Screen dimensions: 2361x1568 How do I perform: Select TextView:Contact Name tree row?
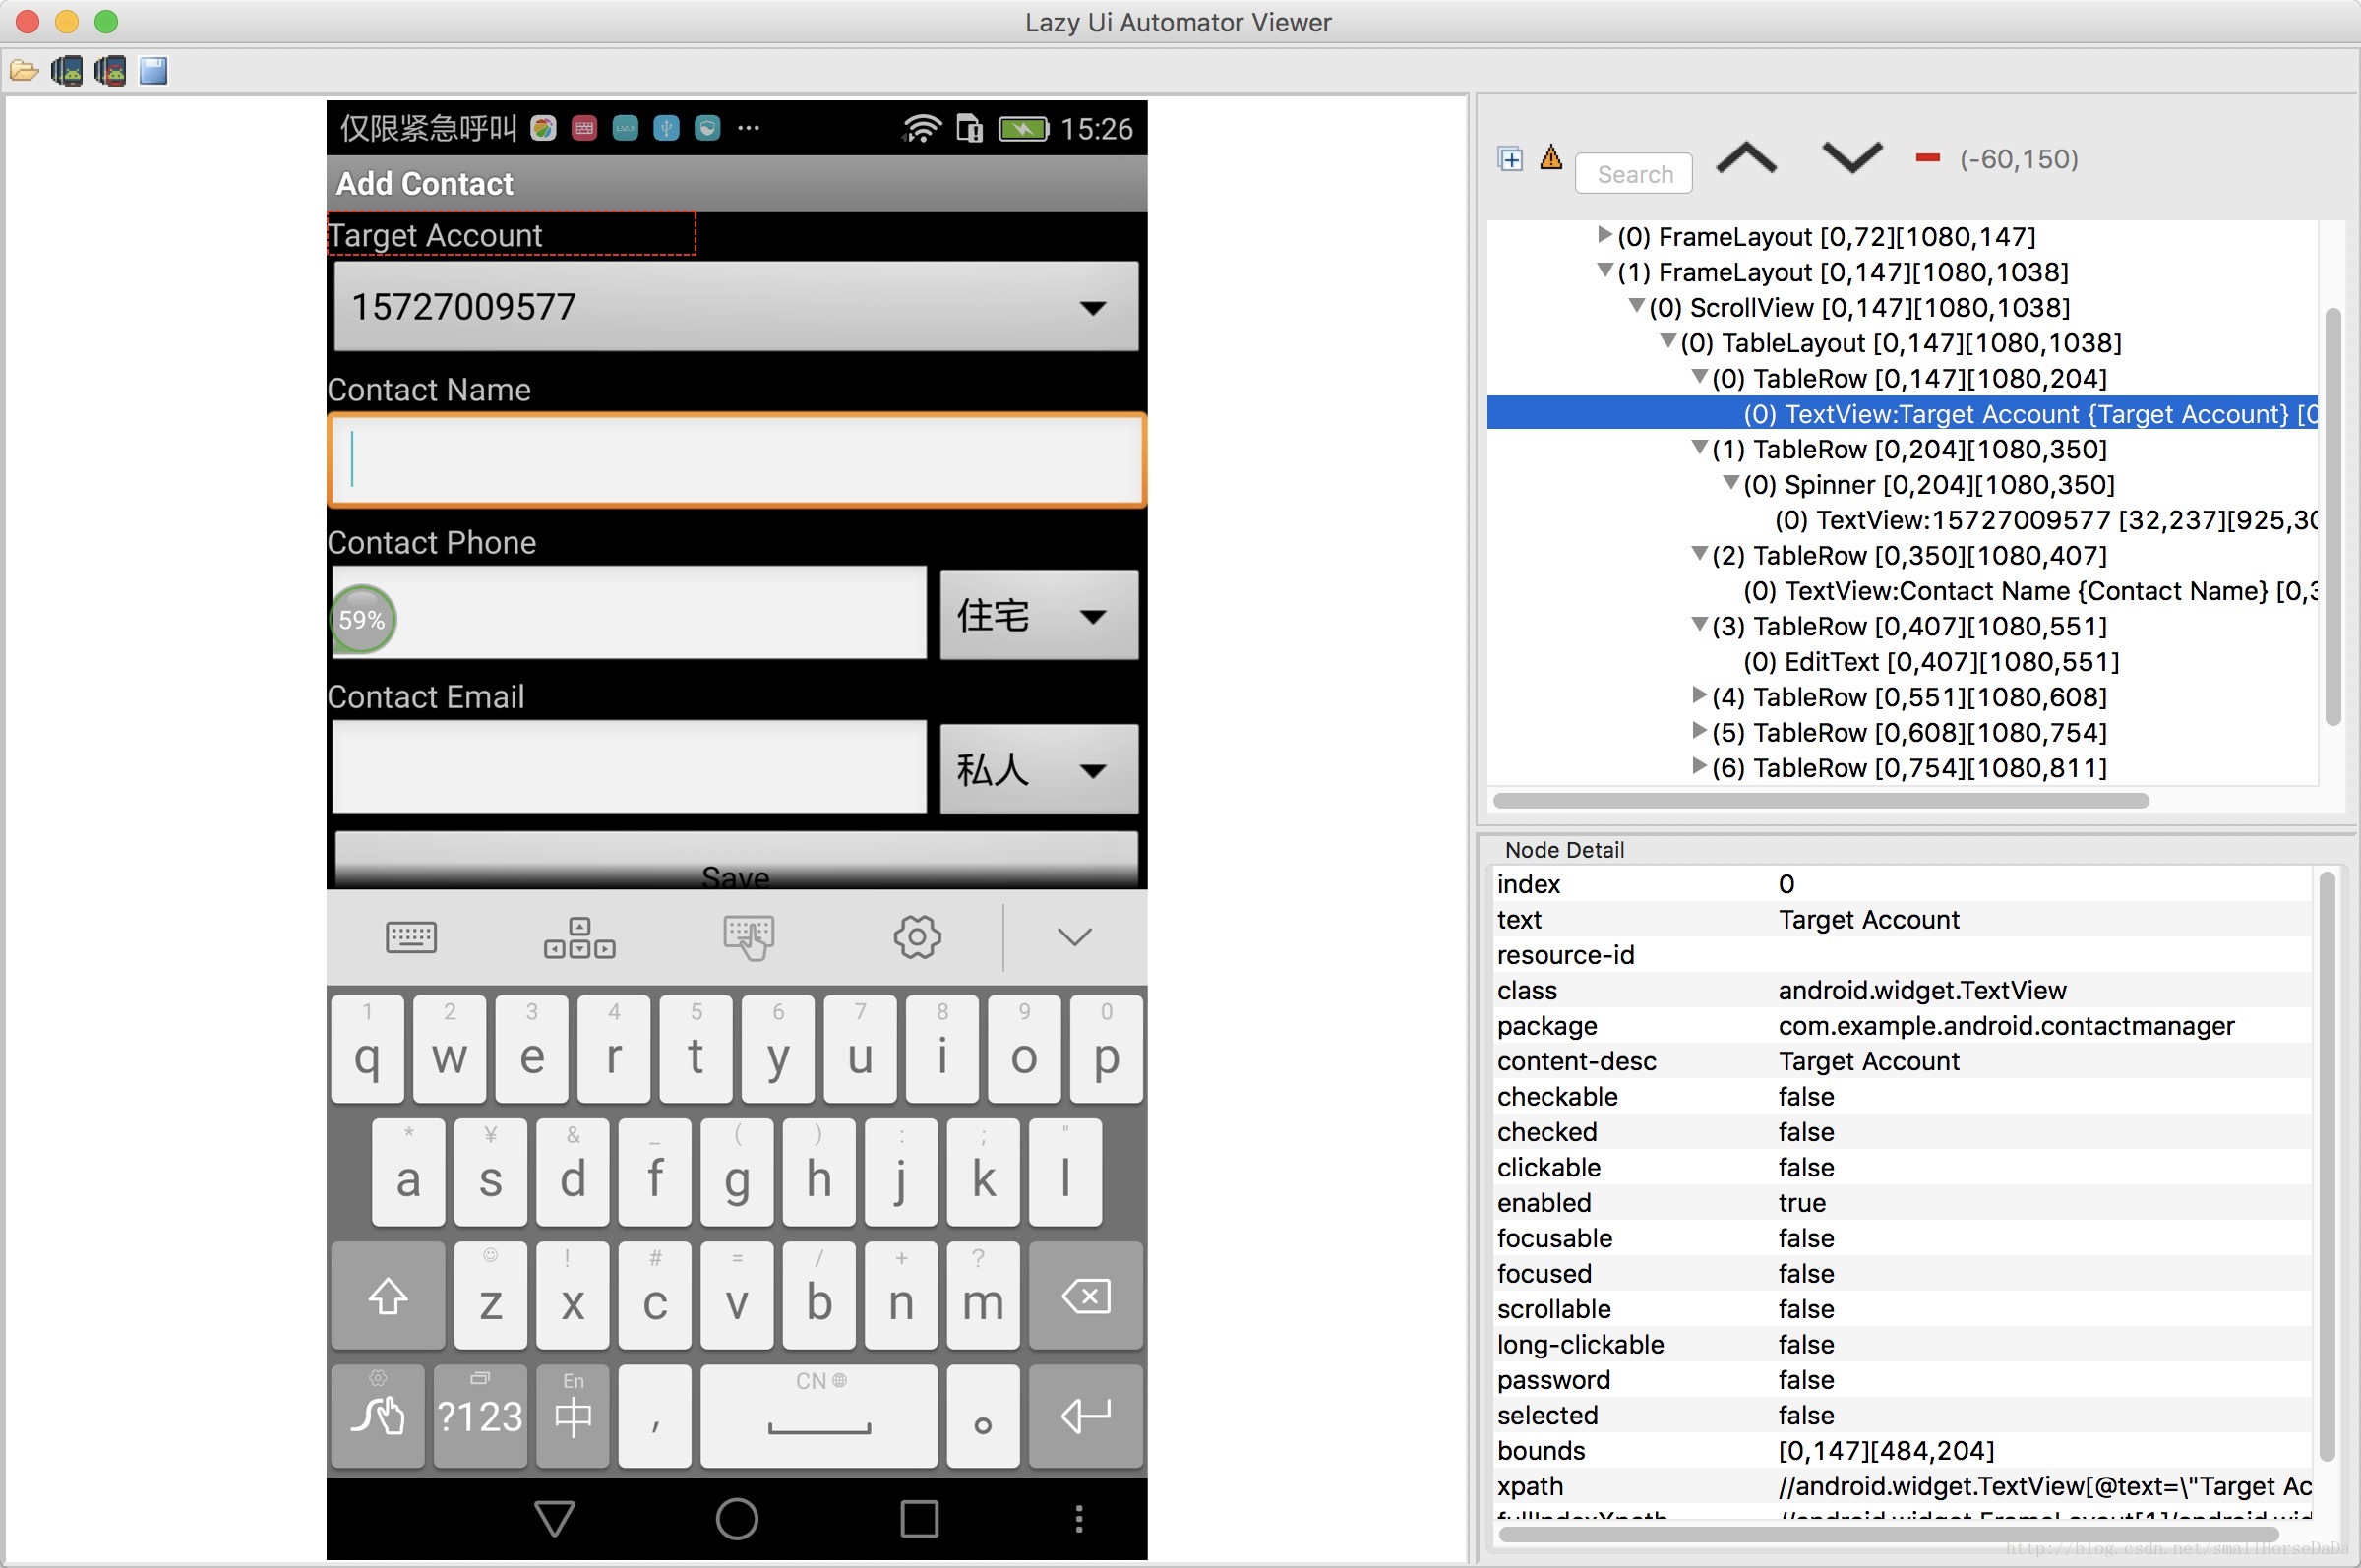(2030, 591)
